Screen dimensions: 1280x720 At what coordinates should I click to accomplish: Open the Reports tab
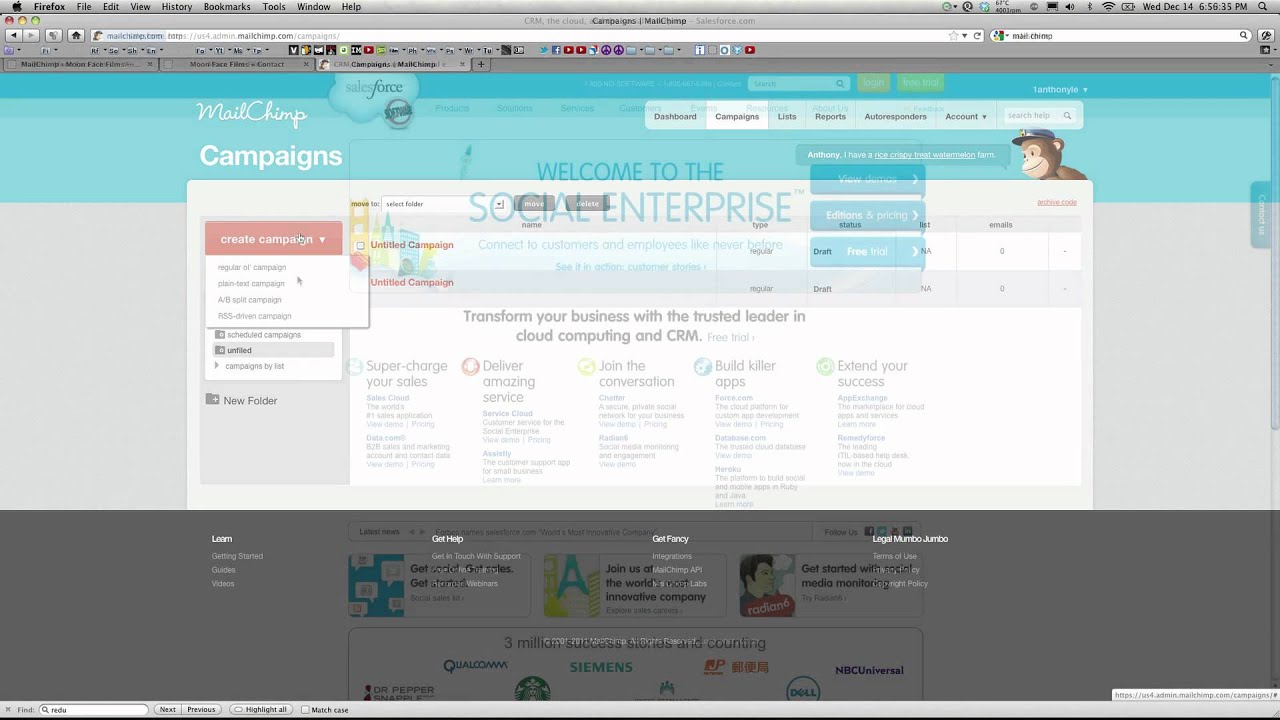(830, 116)
